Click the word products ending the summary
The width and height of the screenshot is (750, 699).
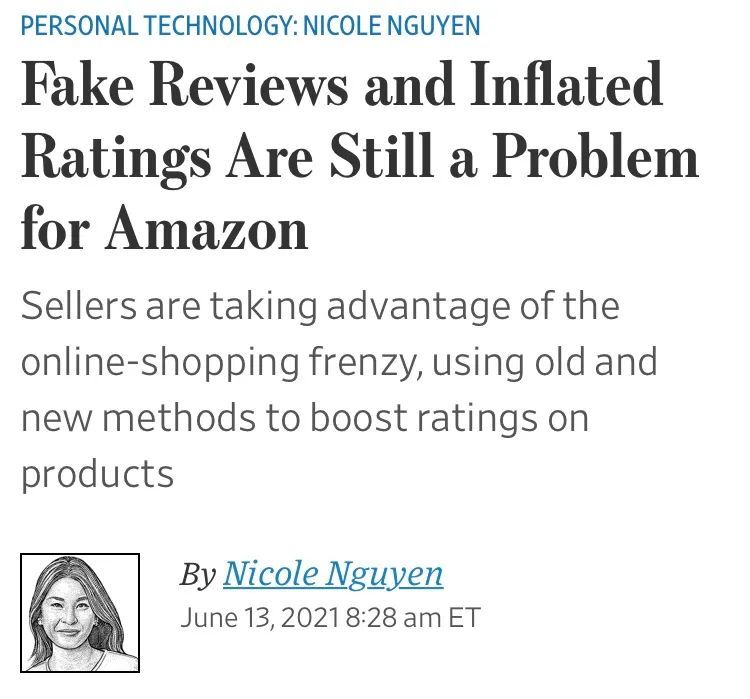(97, 474)
